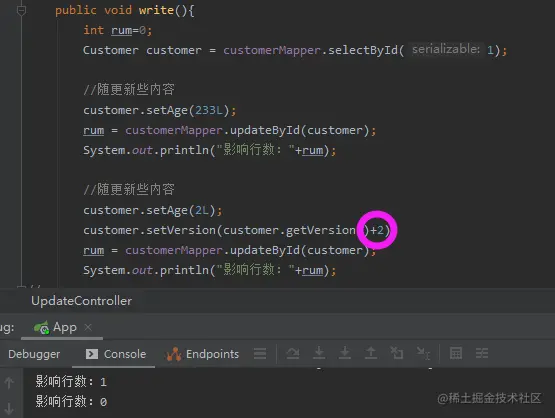
Task: Close the App debug session tab
Action: click(88, 327)
